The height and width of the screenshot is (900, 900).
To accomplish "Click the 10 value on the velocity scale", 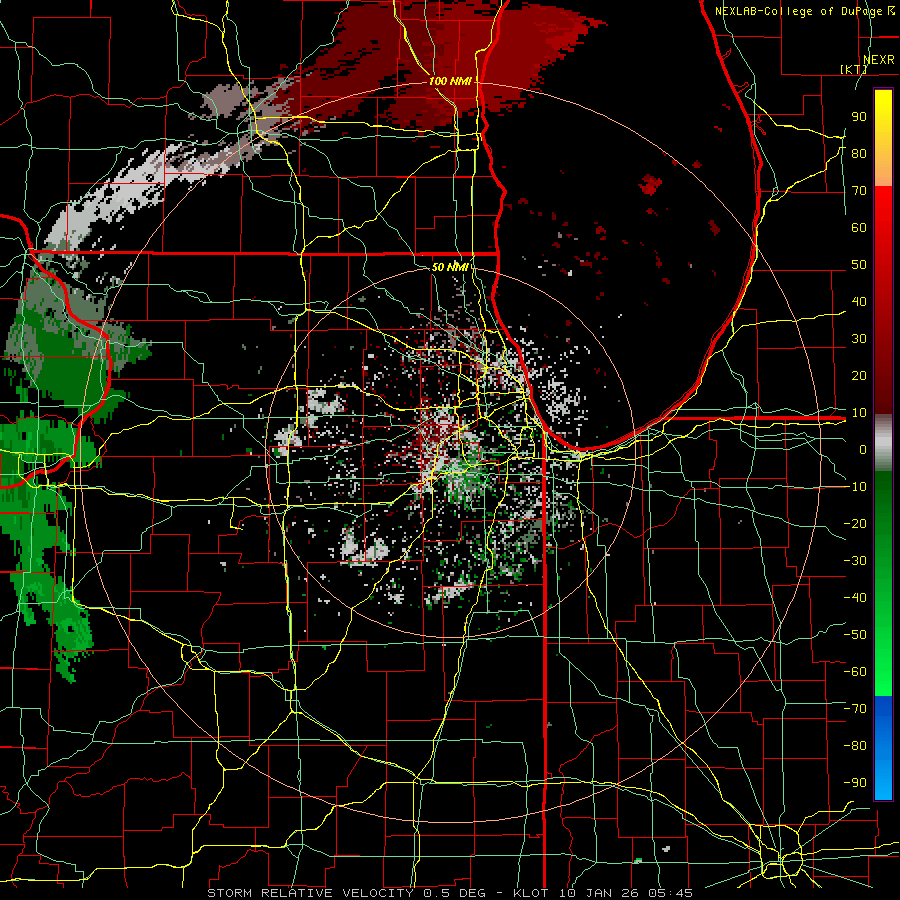I will [859, 413].
